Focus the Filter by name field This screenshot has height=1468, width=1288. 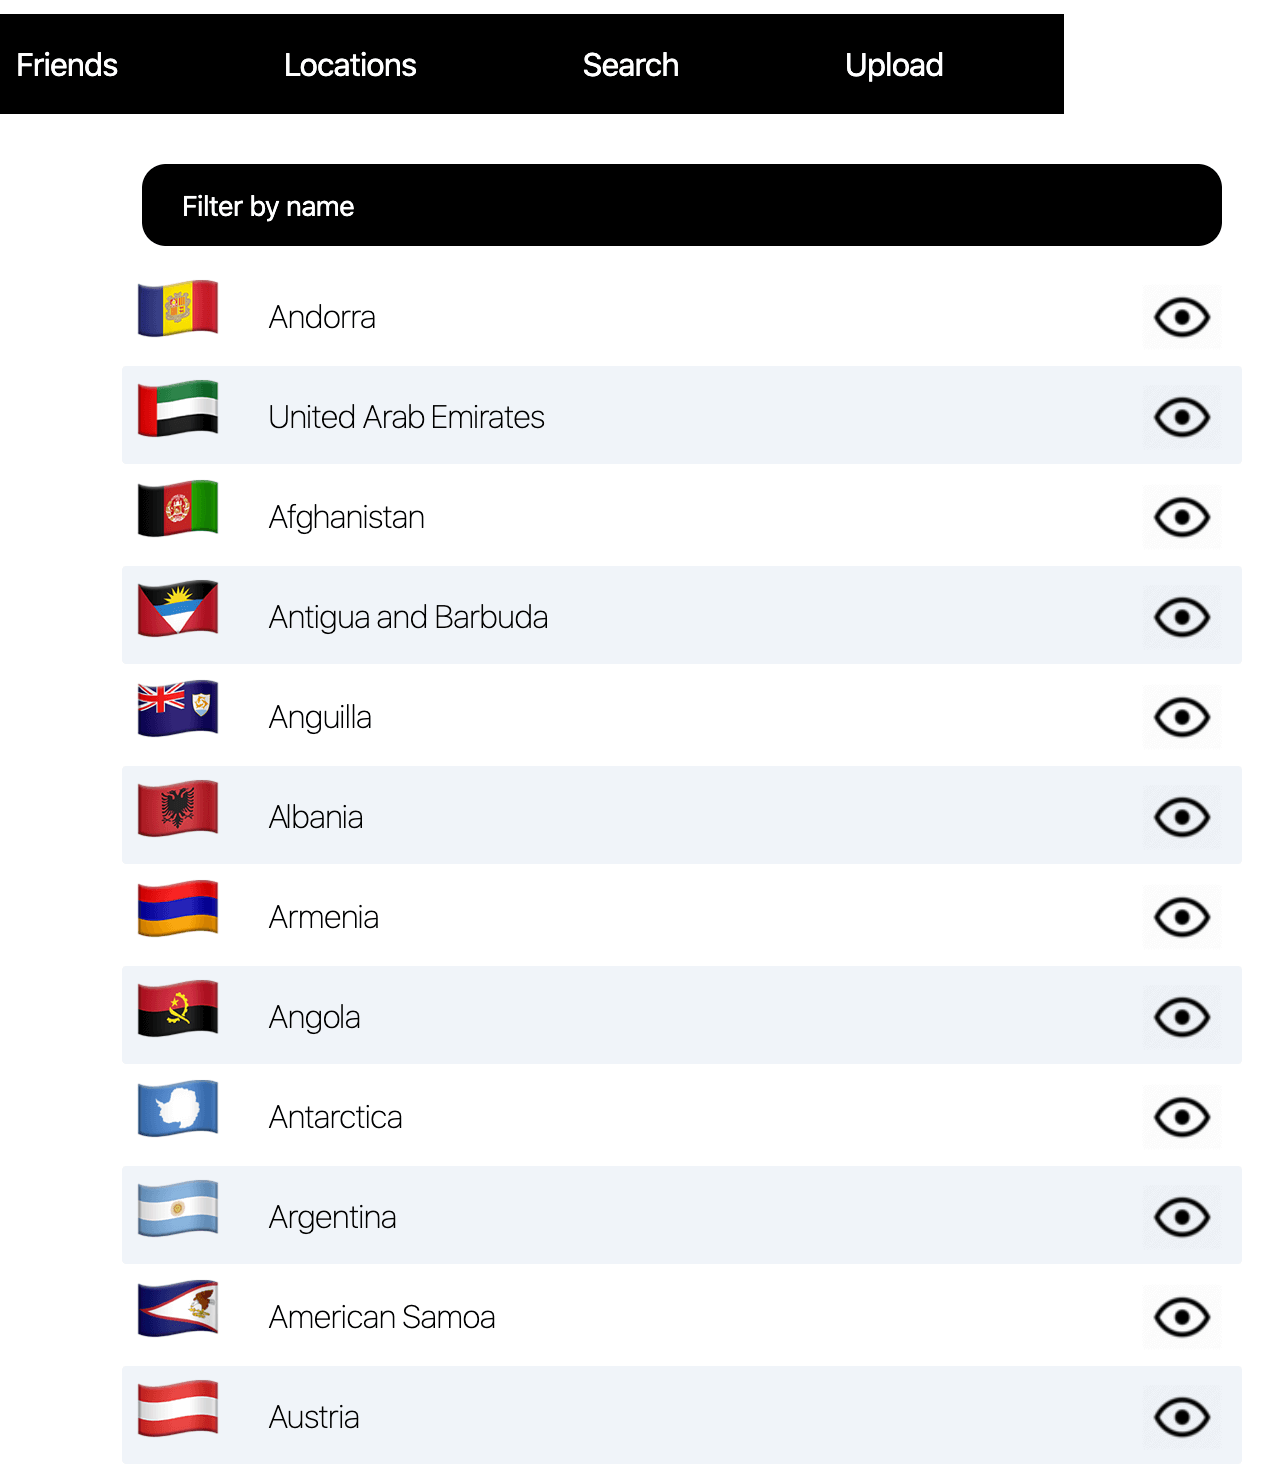coord(682,205)
